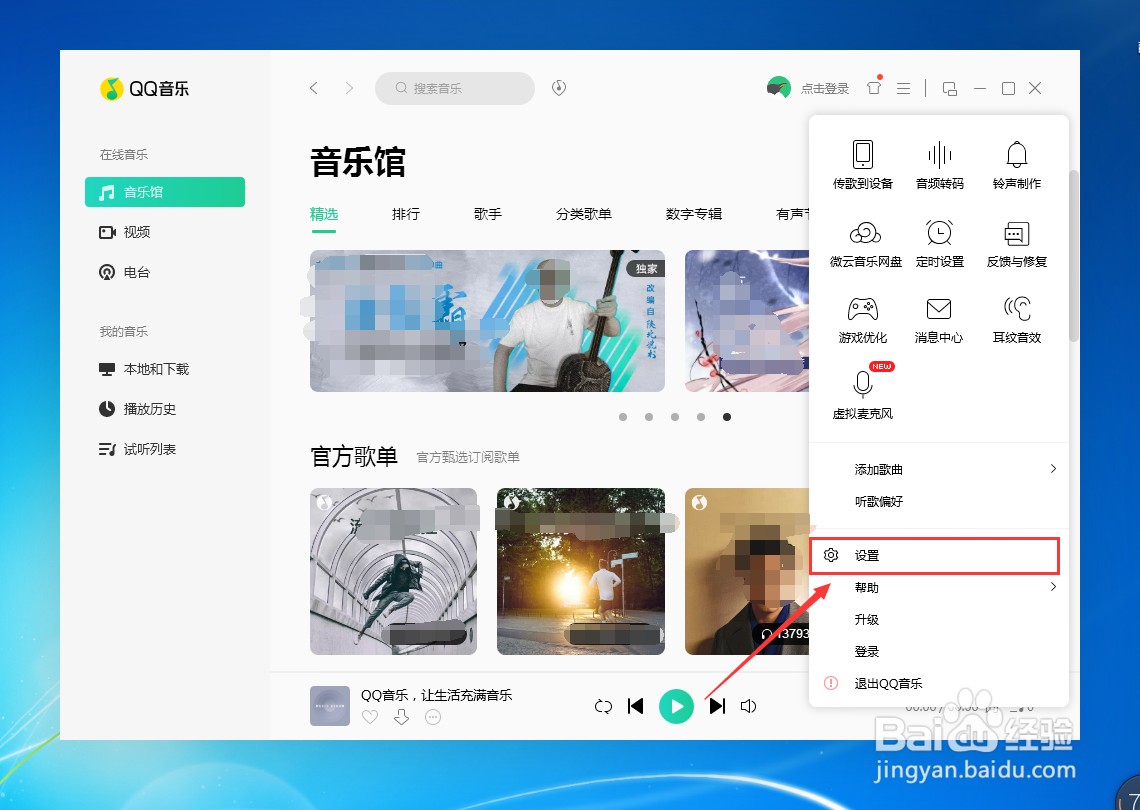Open the 铃声制作 ringtone maker
This screenshot has height=810, width=1140.
click(x=1016, y=162)
